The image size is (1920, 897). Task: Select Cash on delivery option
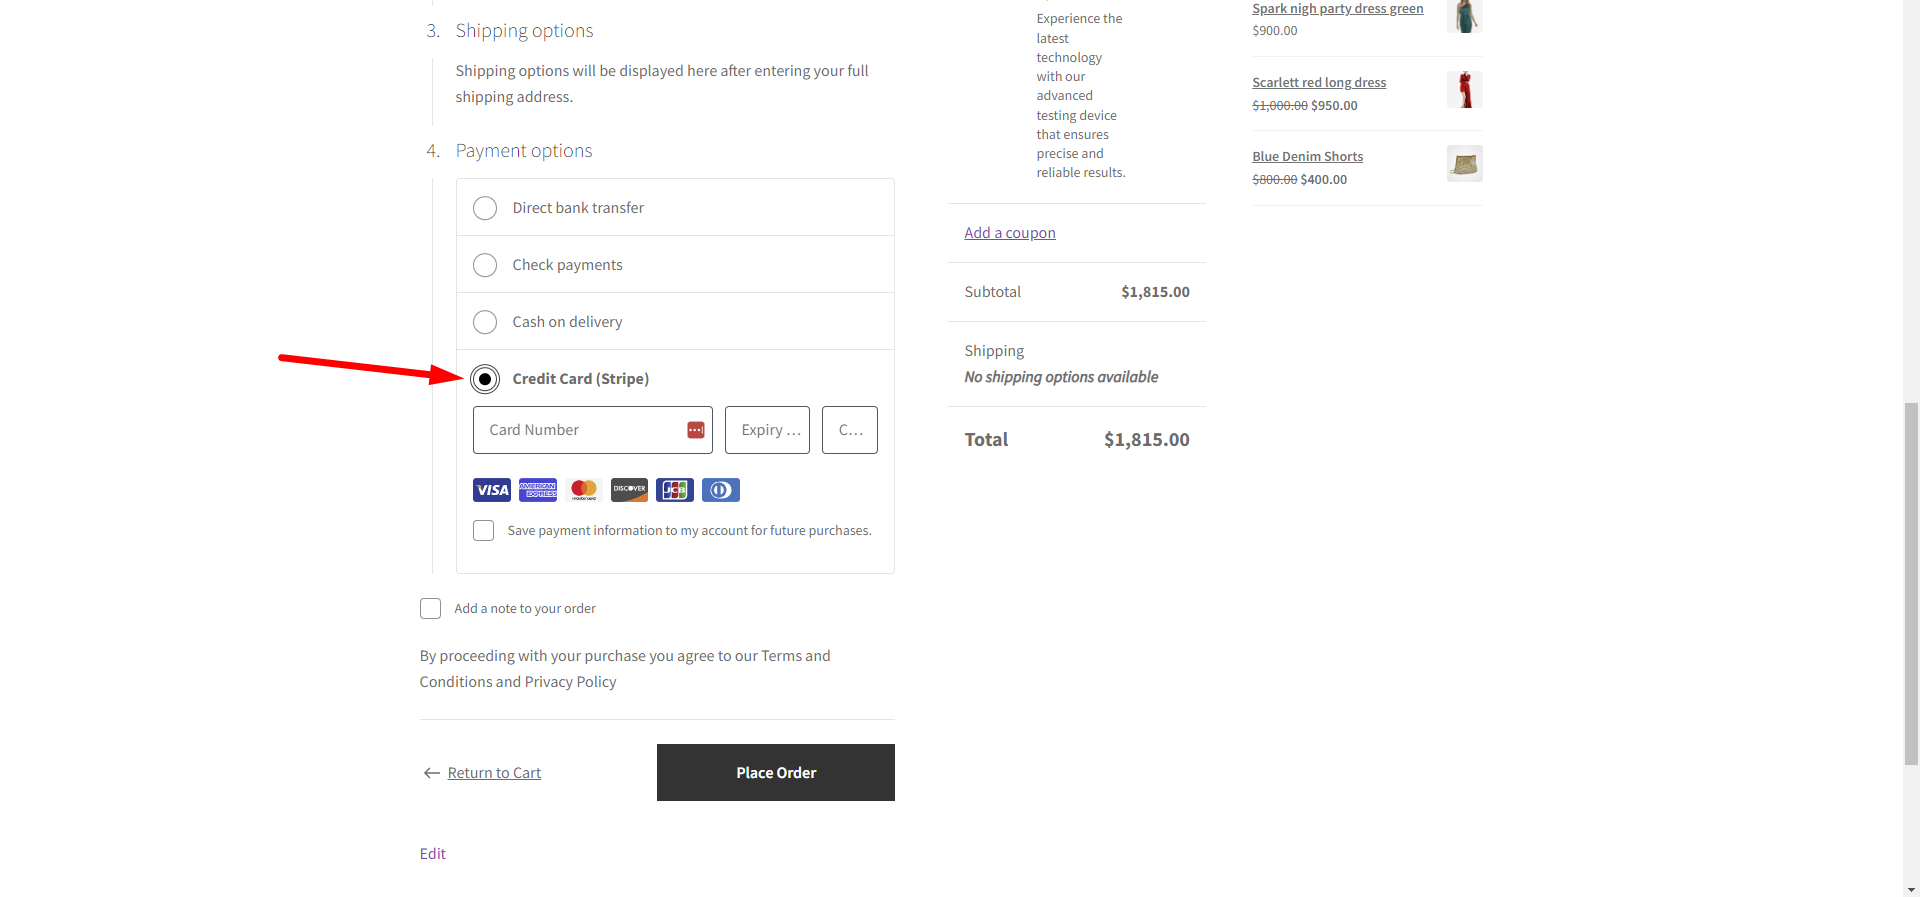coord(485,322)
